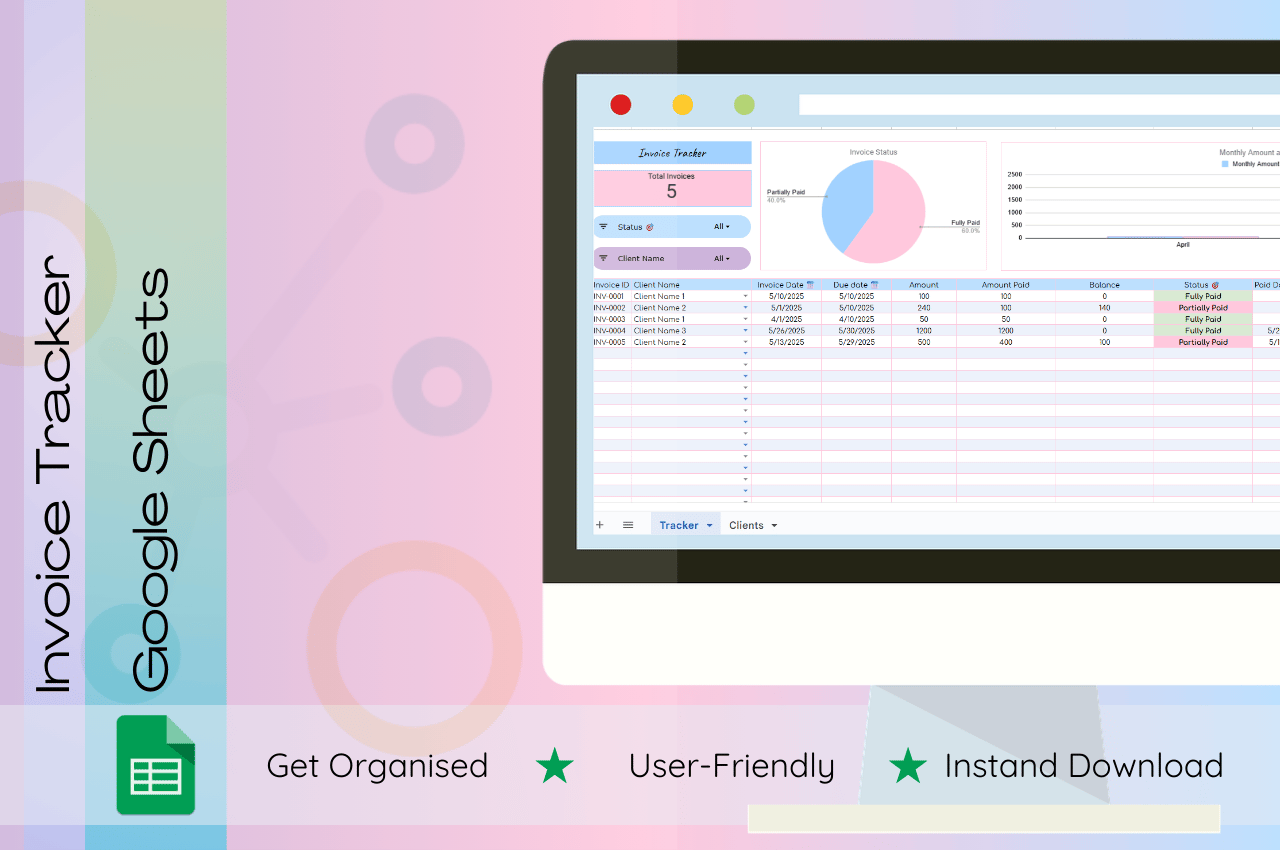Image resolution: width=1280 pixels, height=850 pixels.
Task: Click the Invoice Tracker title banner
Action: point(672,152)
